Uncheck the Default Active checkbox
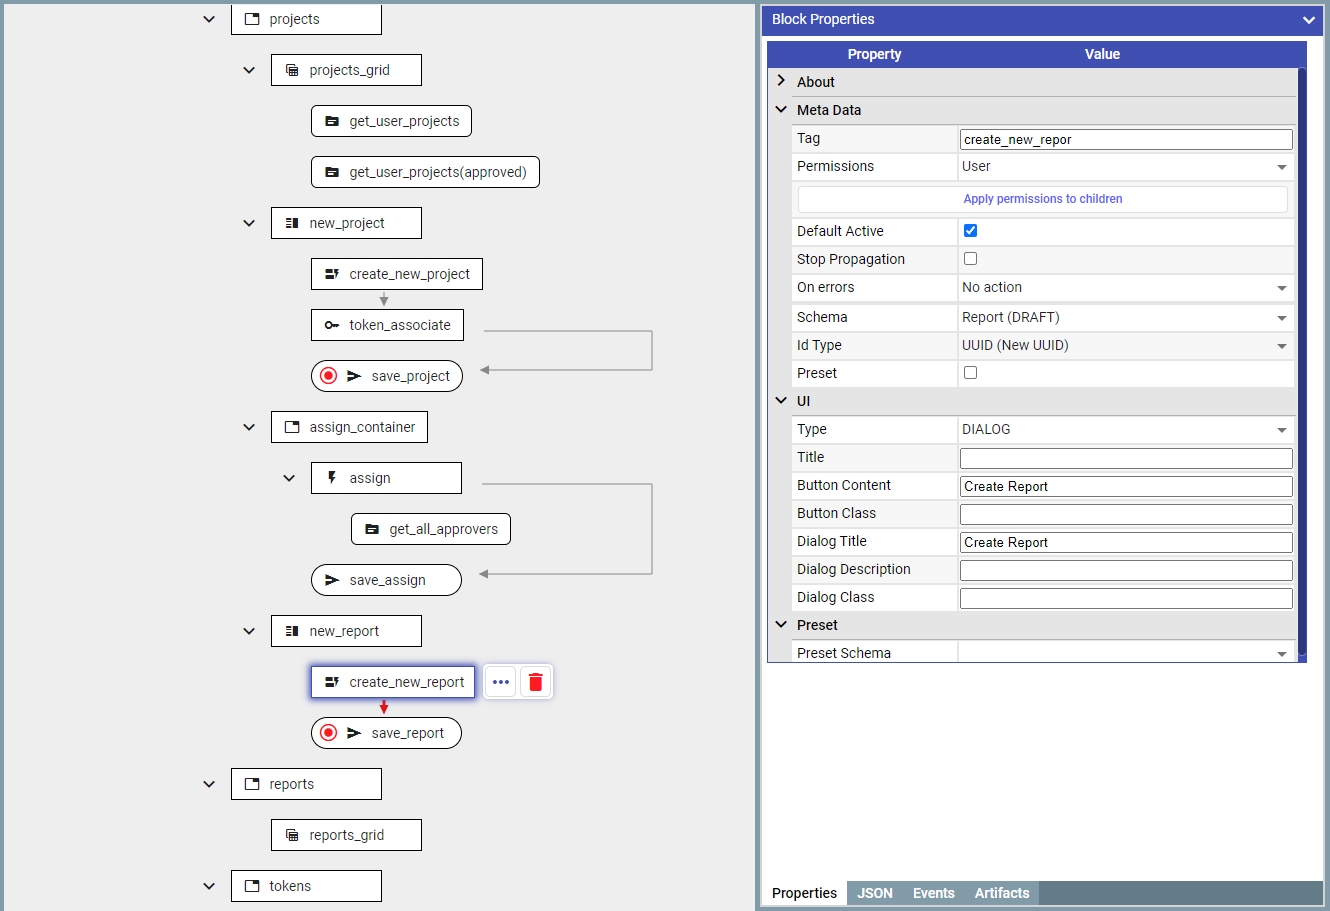Image resolution: width=1330 pixels, height=911 pixels. pyautogui.click(x=970, y=231)
